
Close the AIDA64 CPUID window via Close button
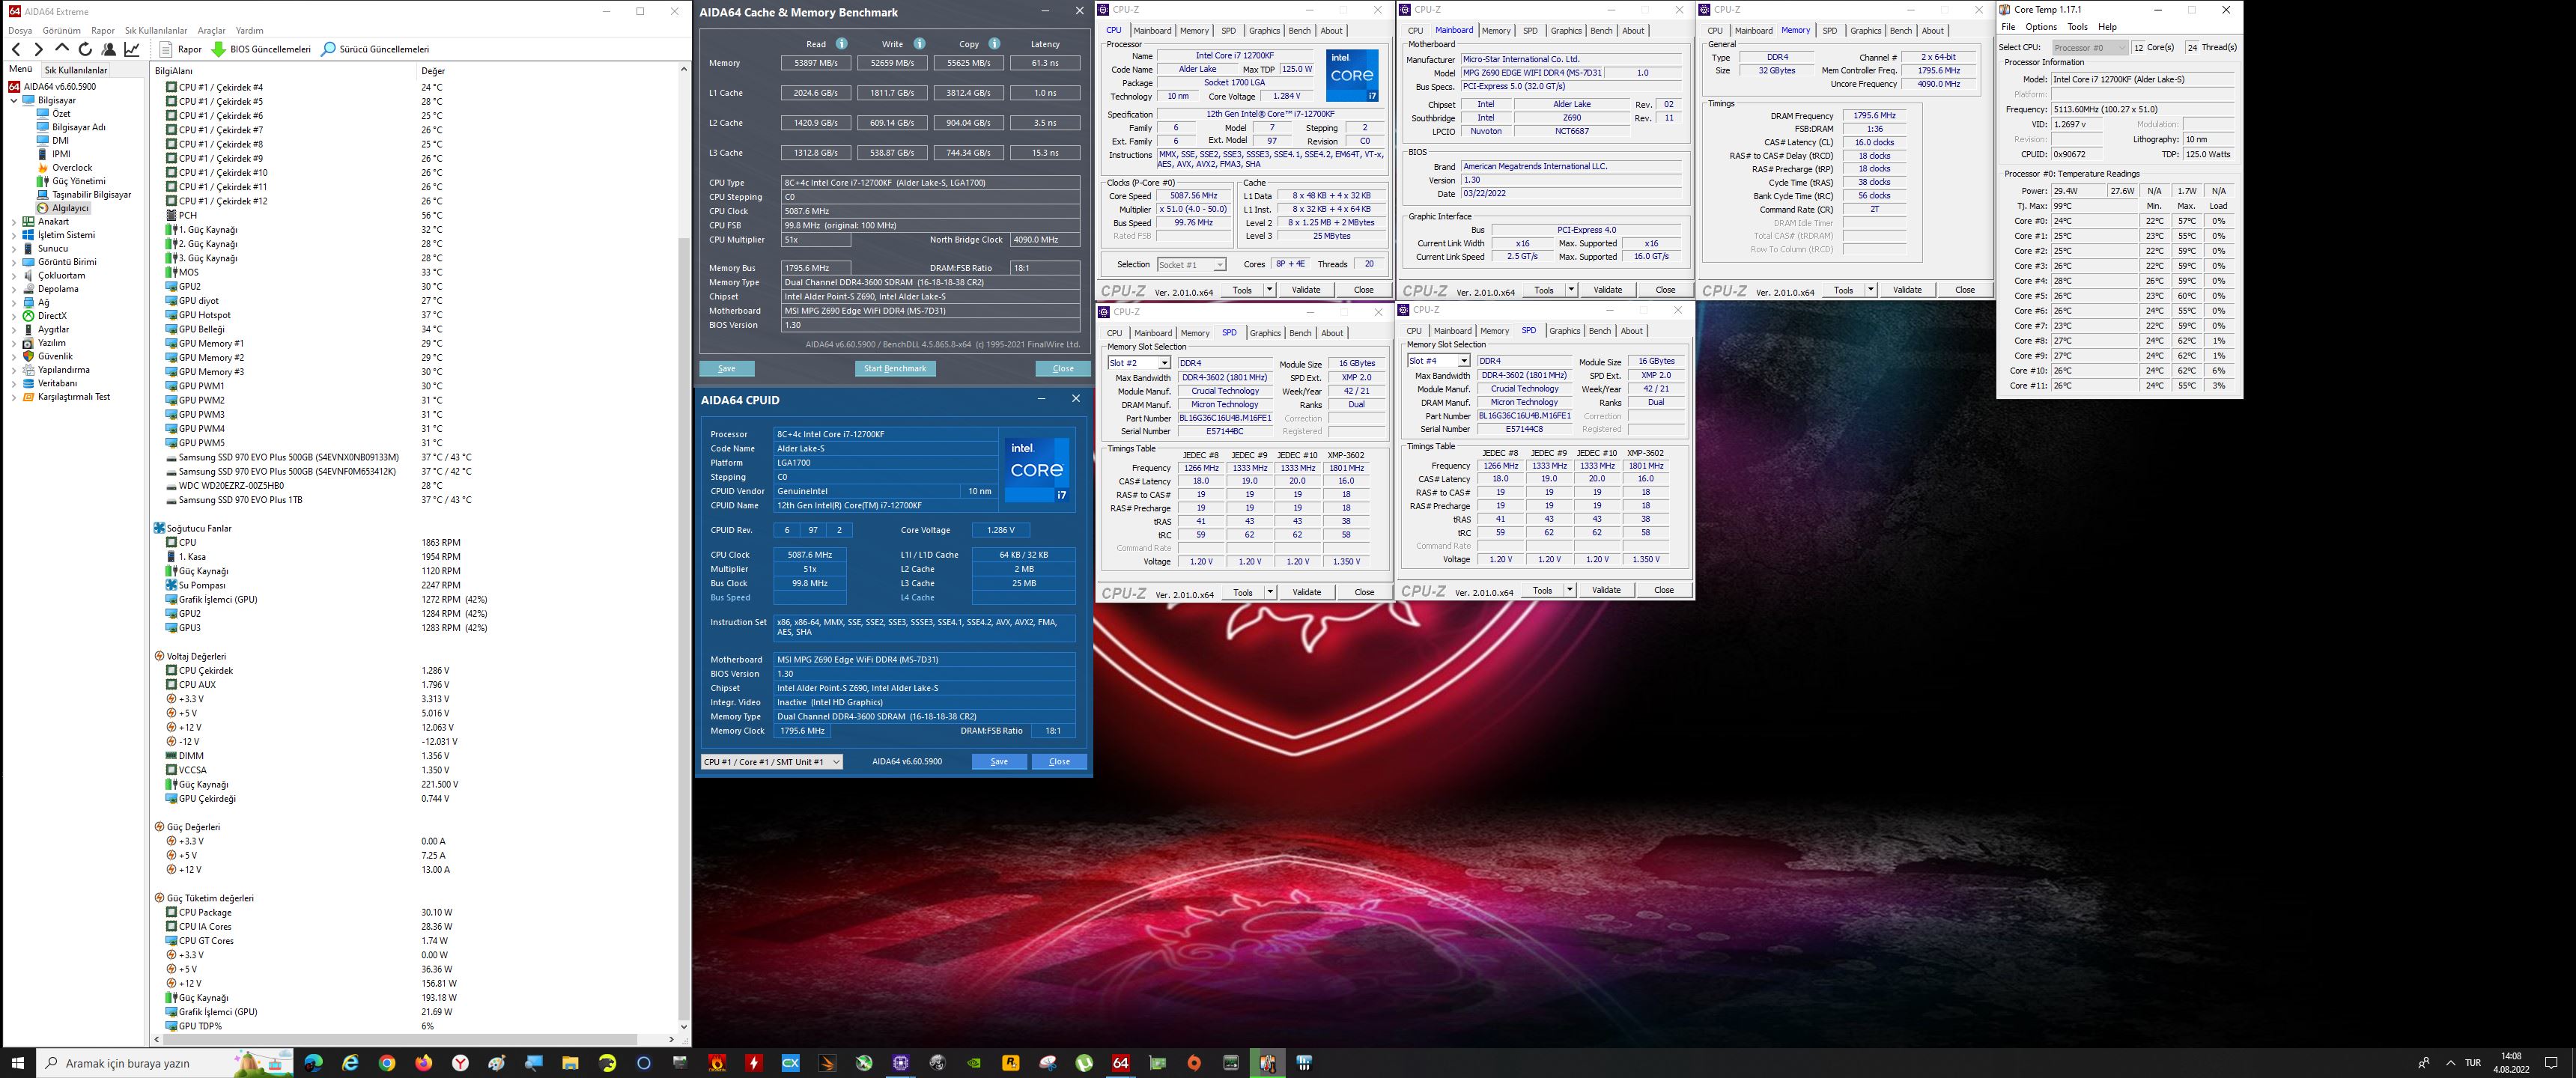[x=1059, y=762]
